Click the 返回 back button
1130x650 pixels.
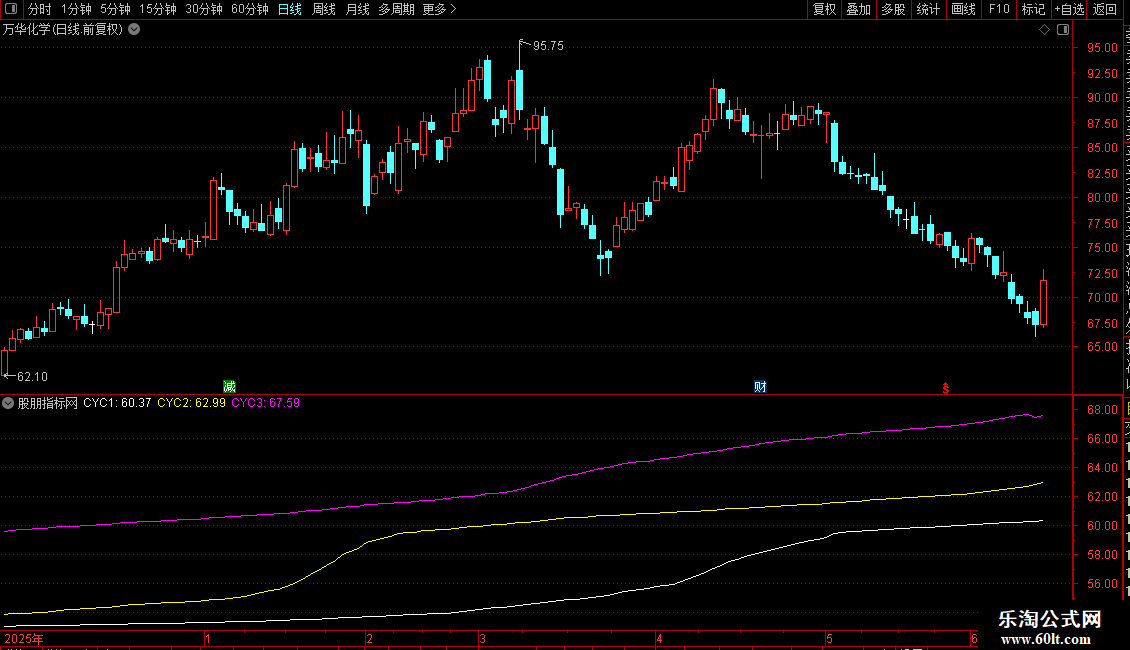pyautogui.click(x=1105, y=9)
